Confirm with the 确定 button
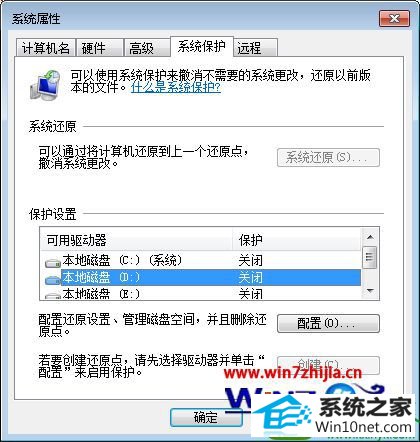This screenshot has height=442, width=420. point(206,417)
